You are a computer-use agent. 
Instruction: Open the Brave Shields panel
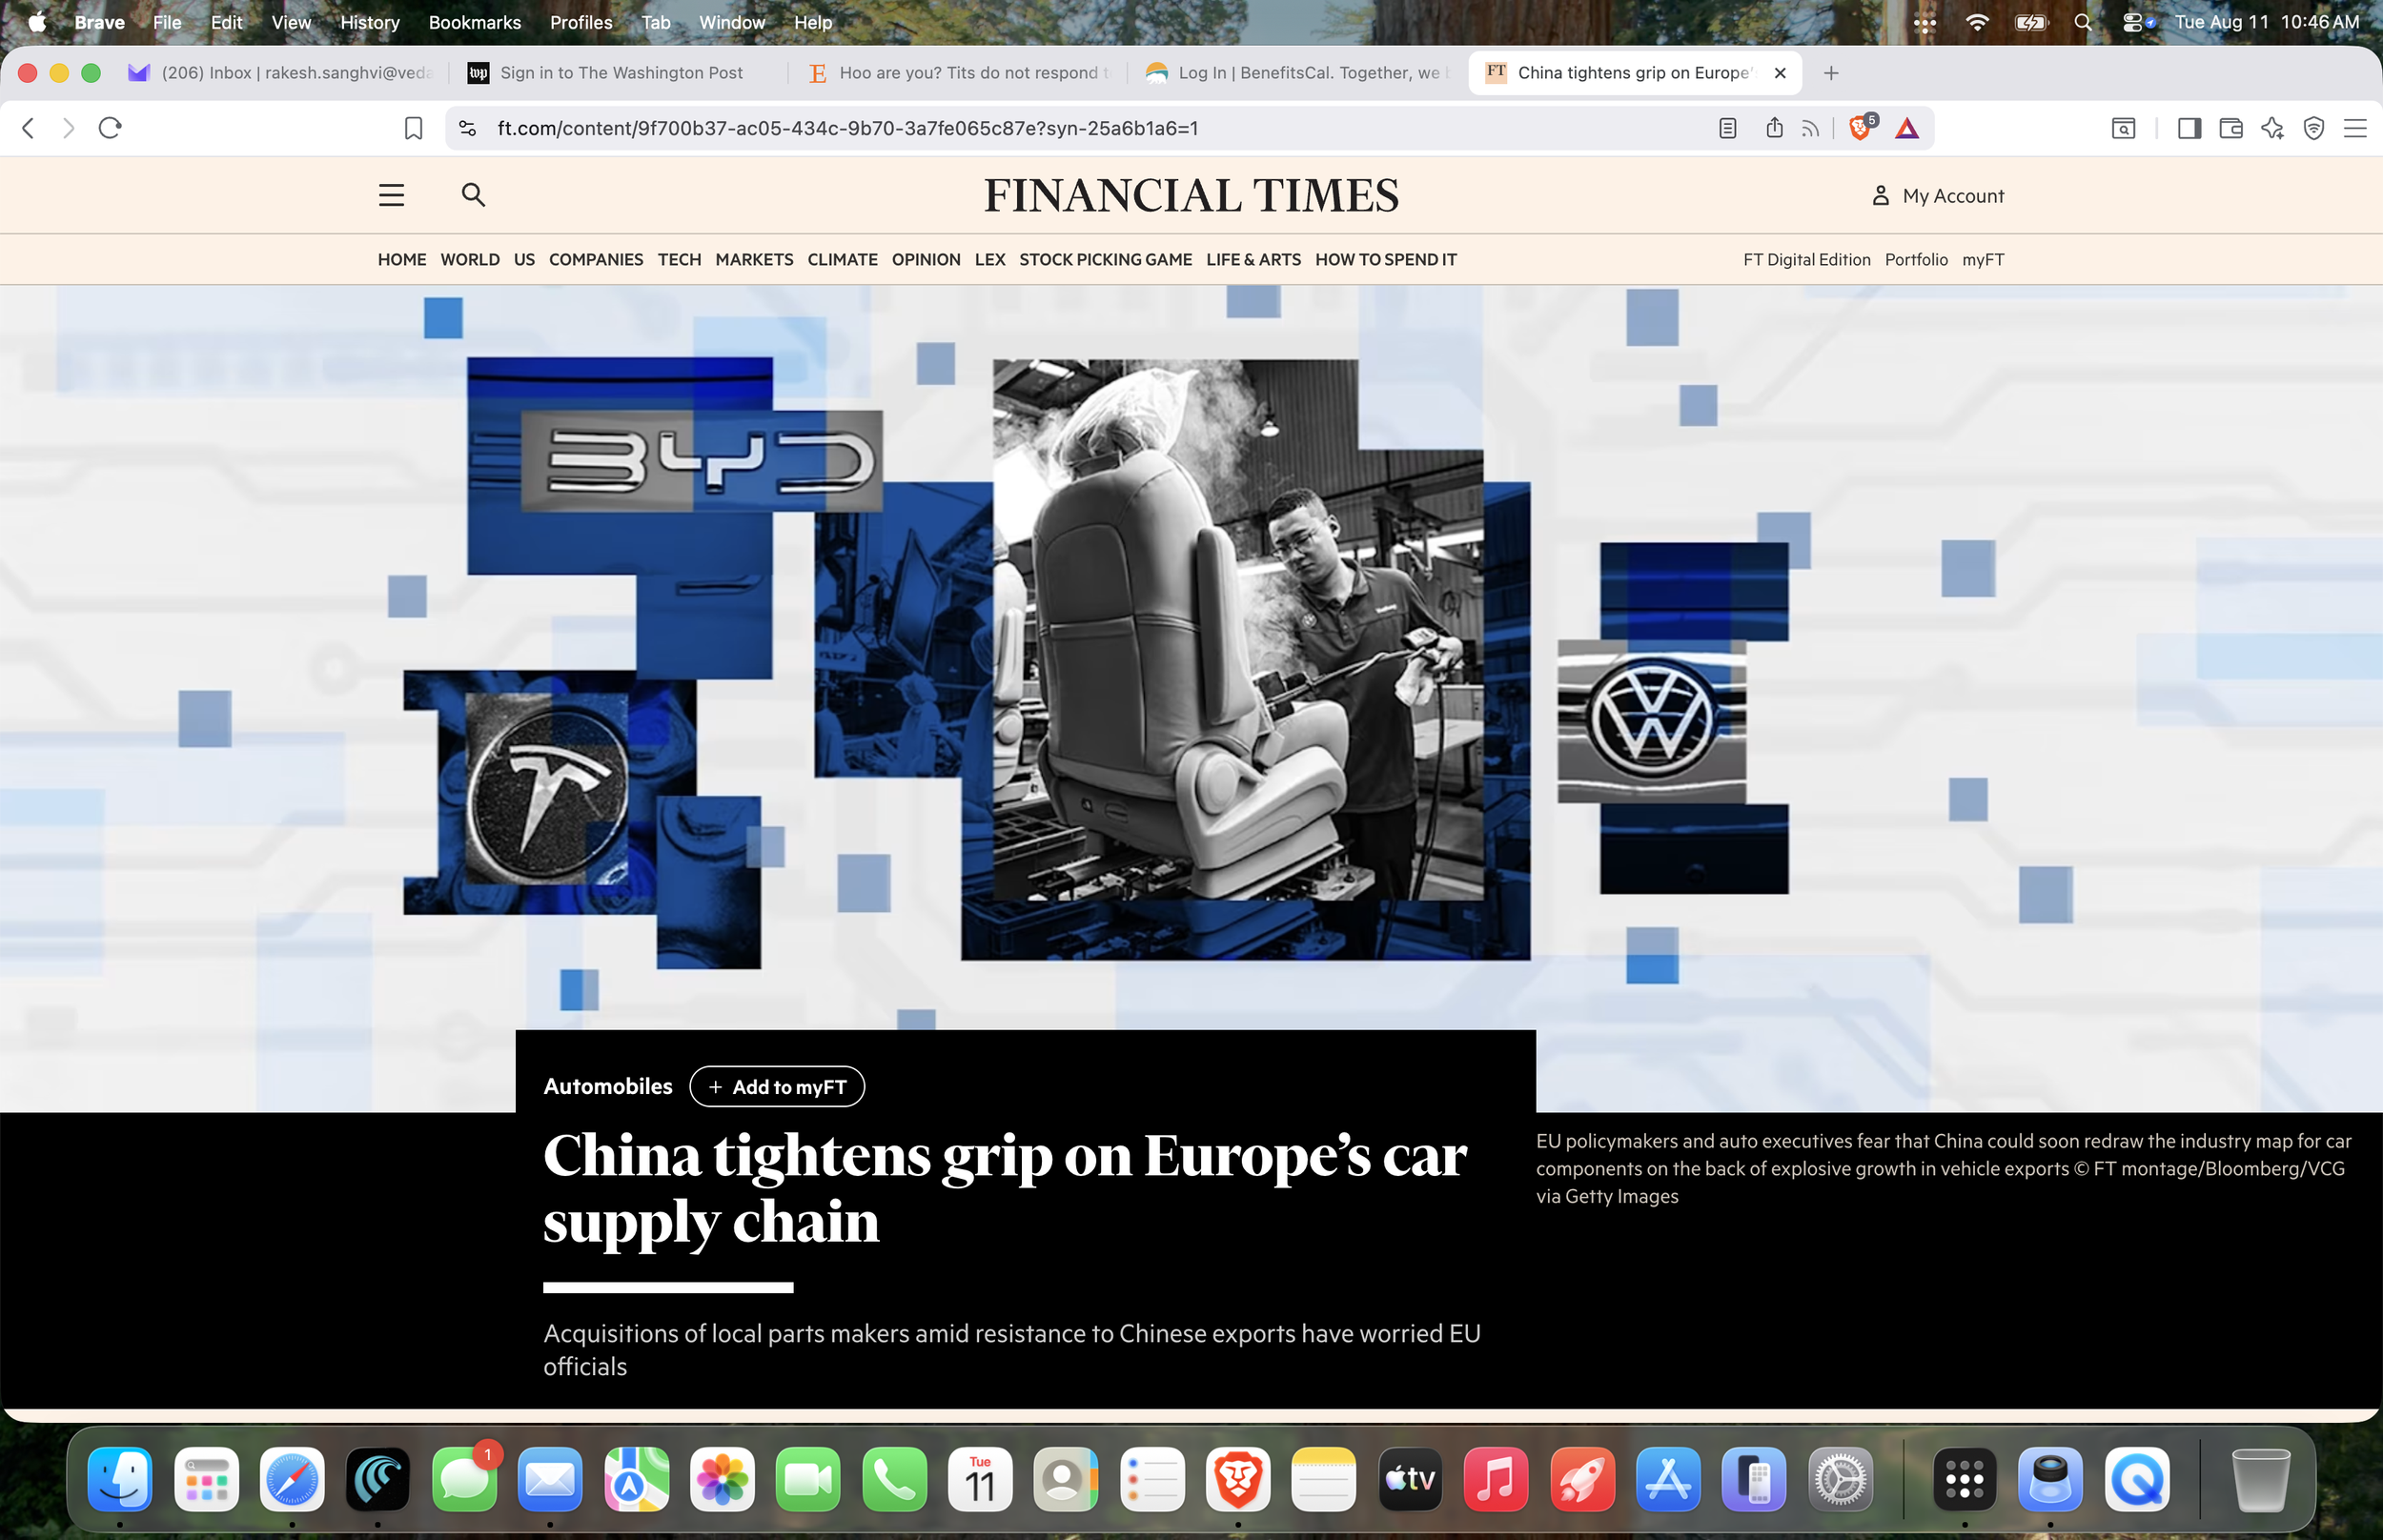tap(1861, 127)
